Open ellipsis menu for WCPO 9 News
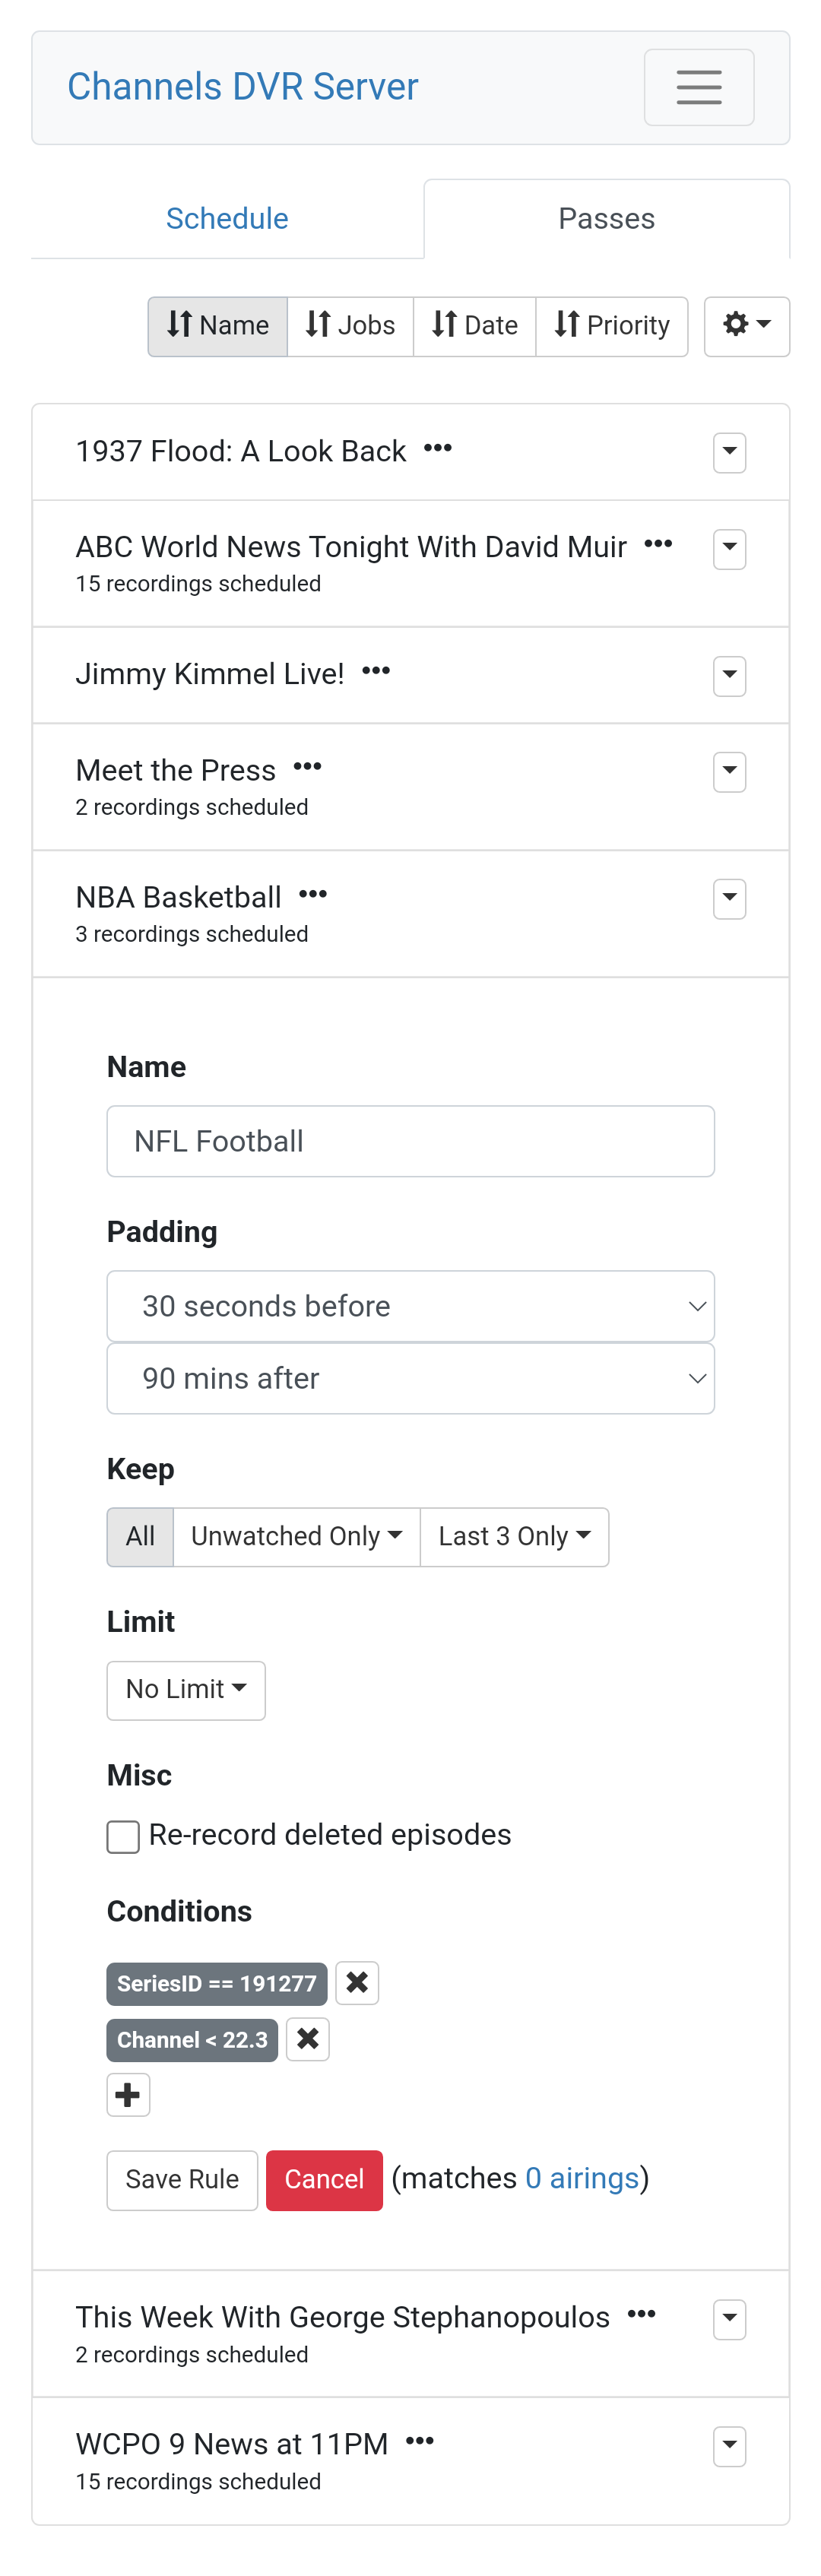Image resolution: width=821 pixels, height=2576 pixels. click(x=420, y=2442)
